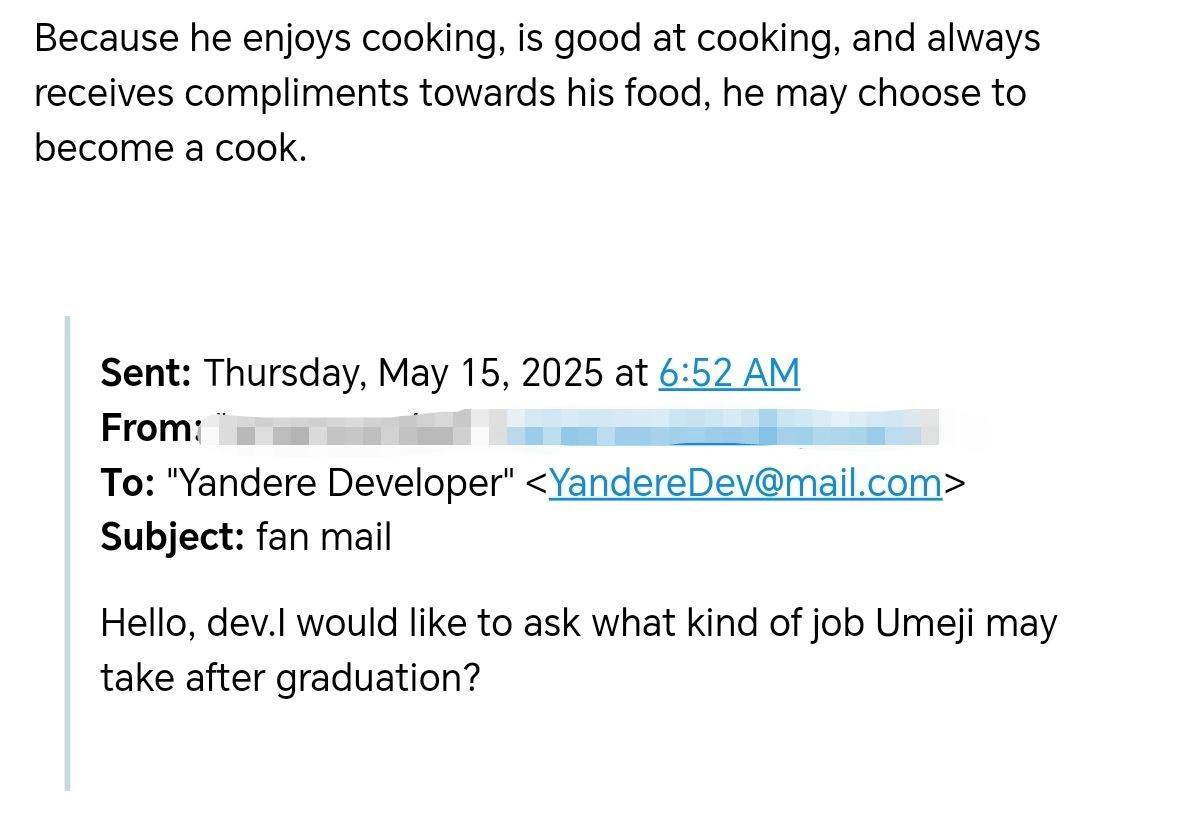Click the bold To label

(x=126, y=483)
